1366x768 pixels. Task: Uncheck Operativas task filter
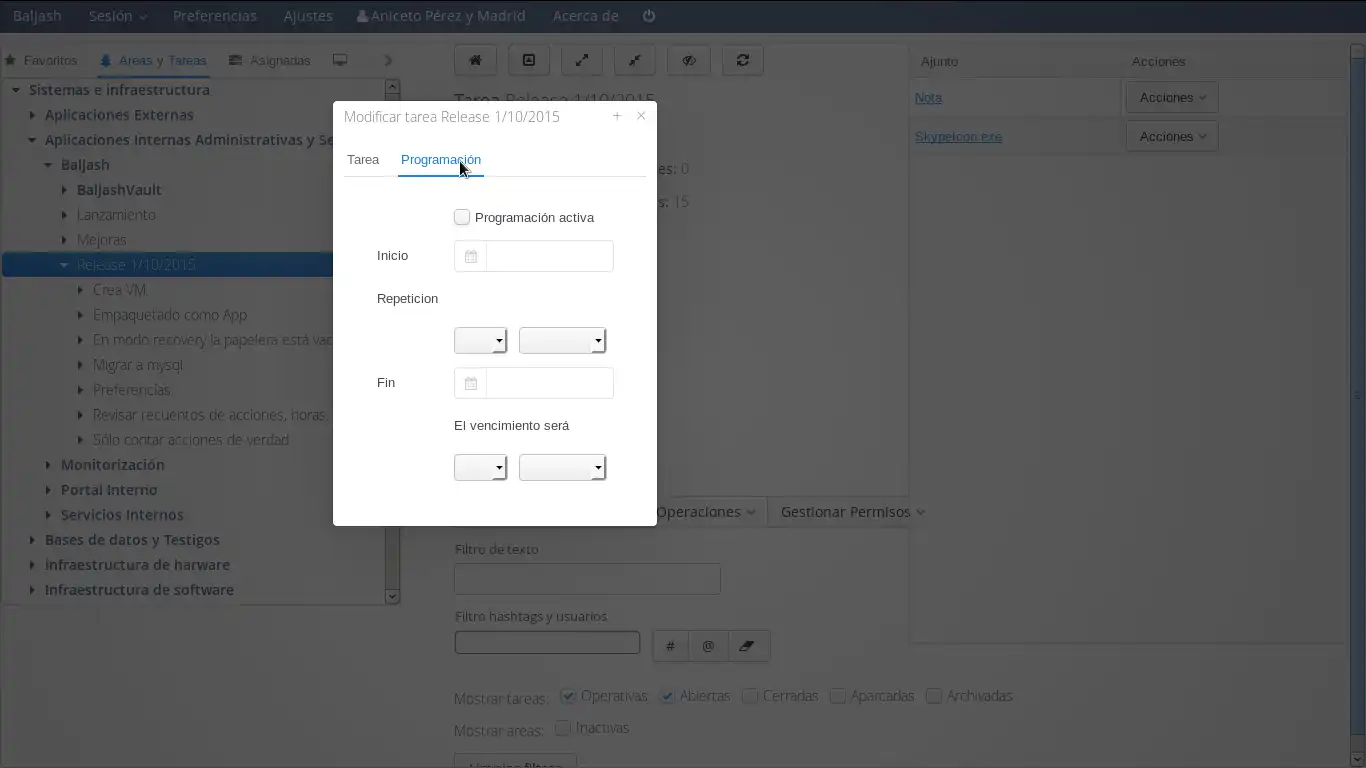[568, 696]
